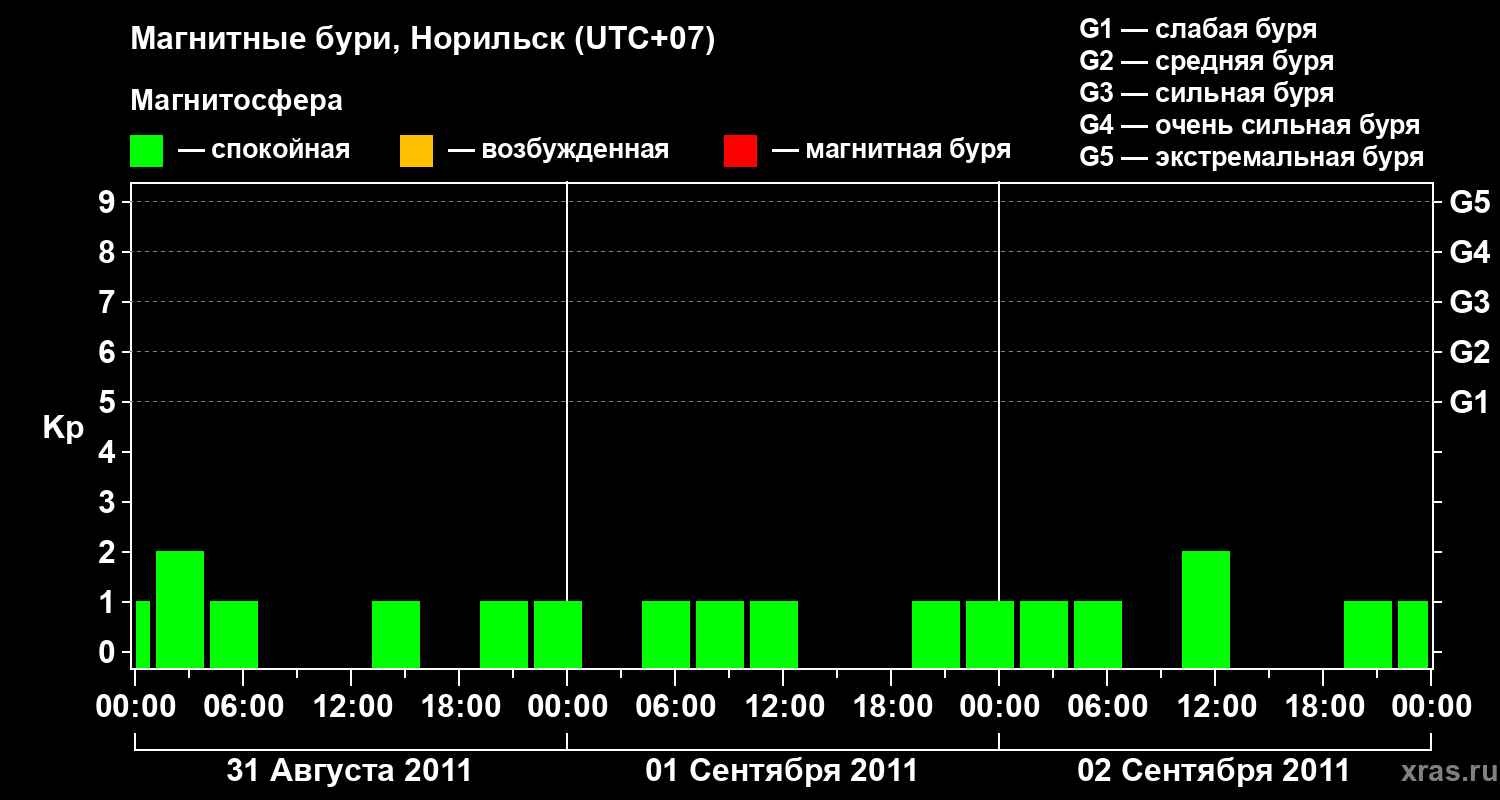Click the right-axis G1 label at Kp 5
The width and height of the screenshot is (1500, 800).
(x=1470, y=402)
